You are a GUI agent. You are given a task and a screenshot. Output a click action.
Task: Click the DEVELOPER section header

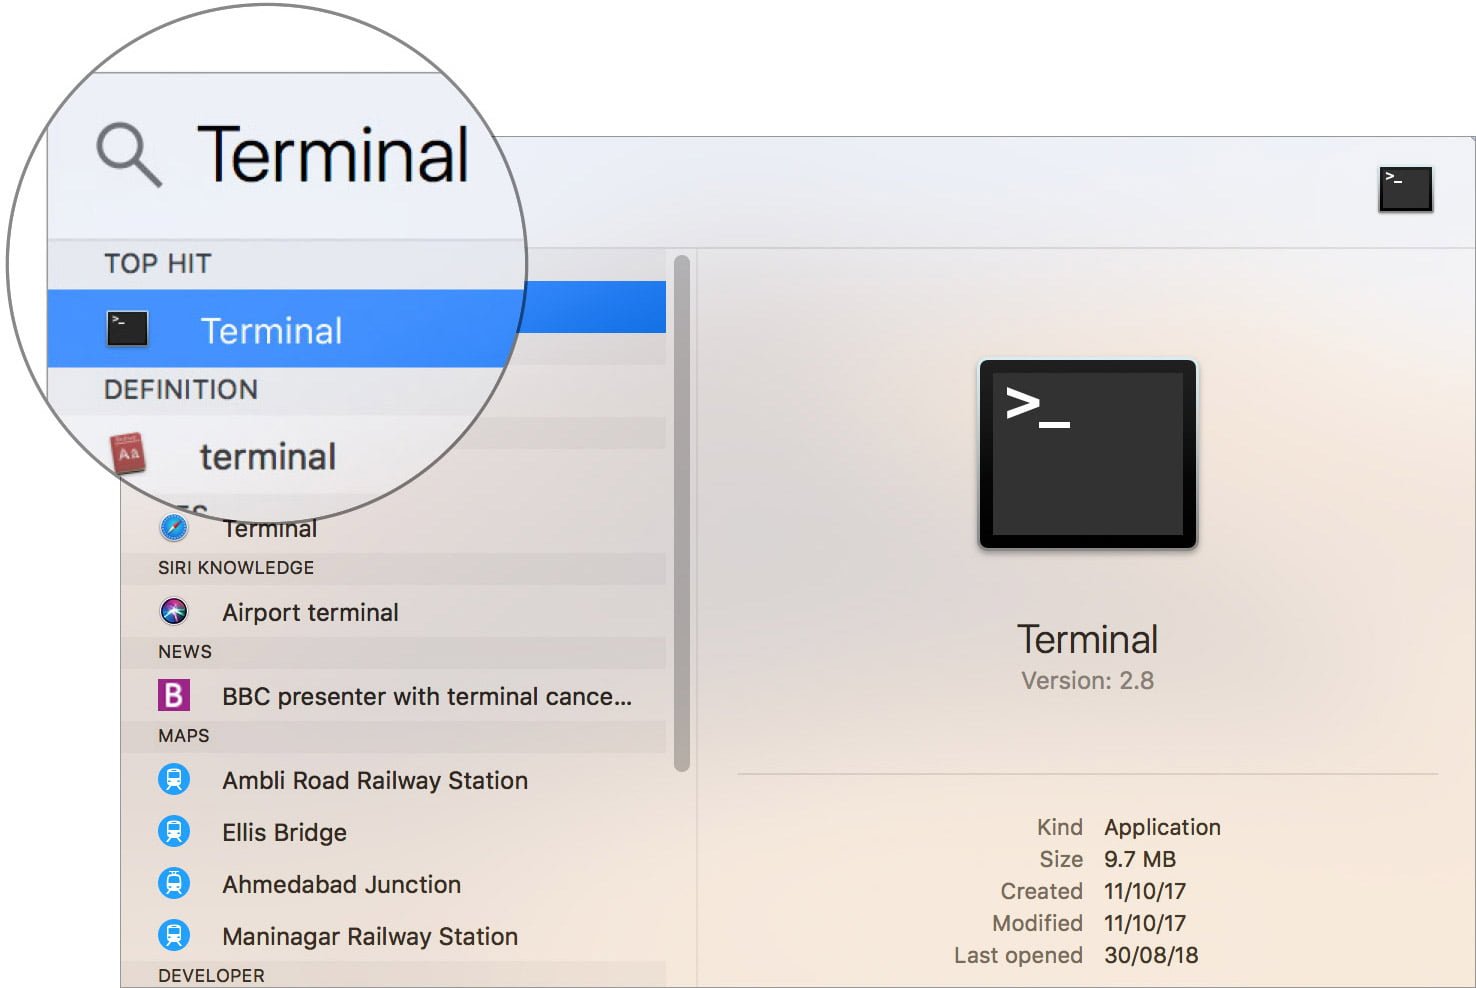(x=211, y=975)
